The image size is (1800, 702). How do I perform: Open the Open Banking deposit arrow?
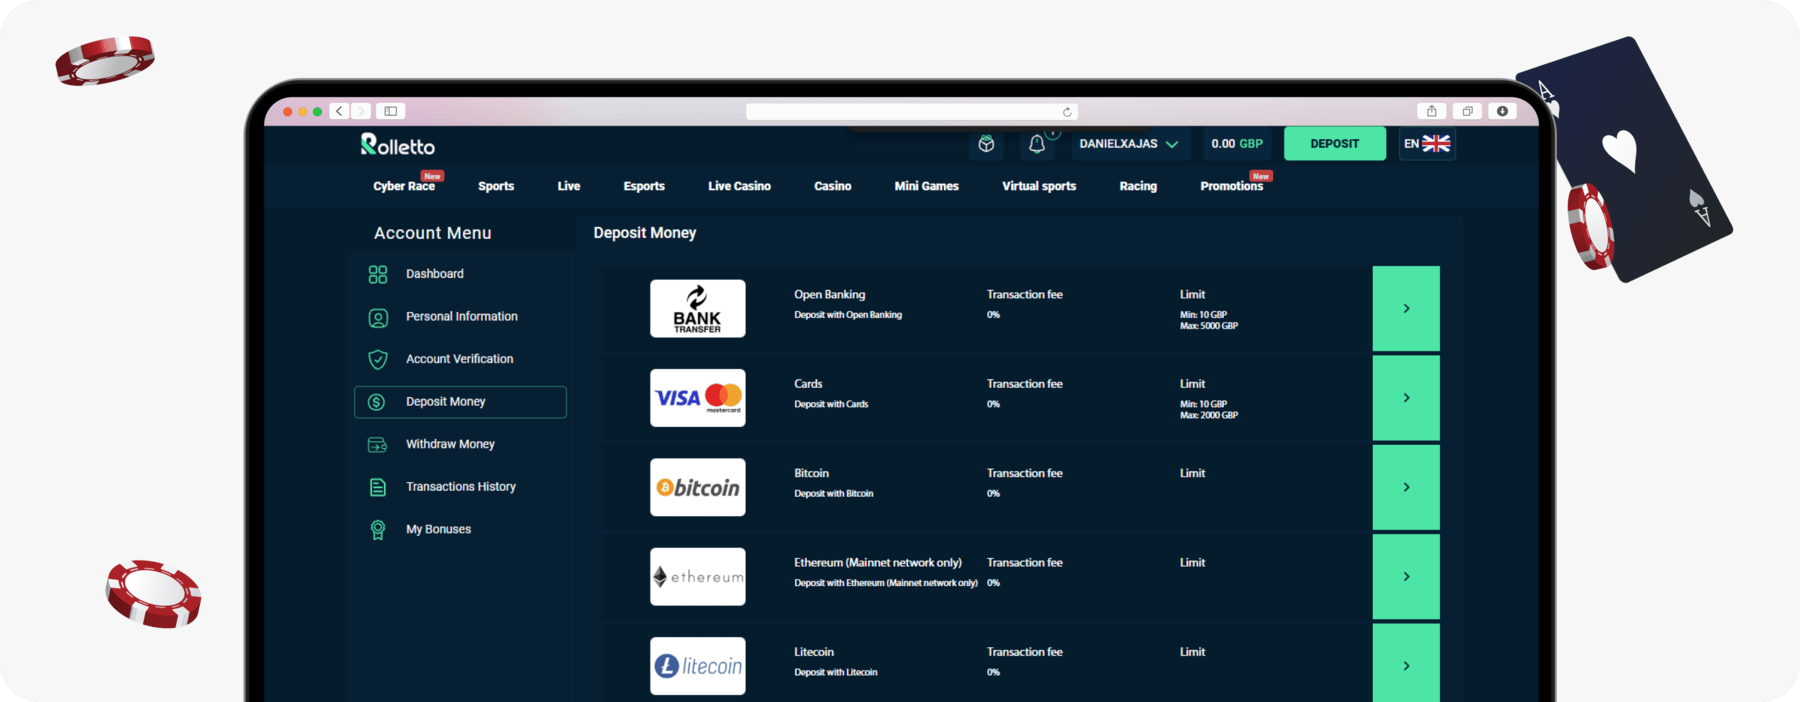[1406, 309]
